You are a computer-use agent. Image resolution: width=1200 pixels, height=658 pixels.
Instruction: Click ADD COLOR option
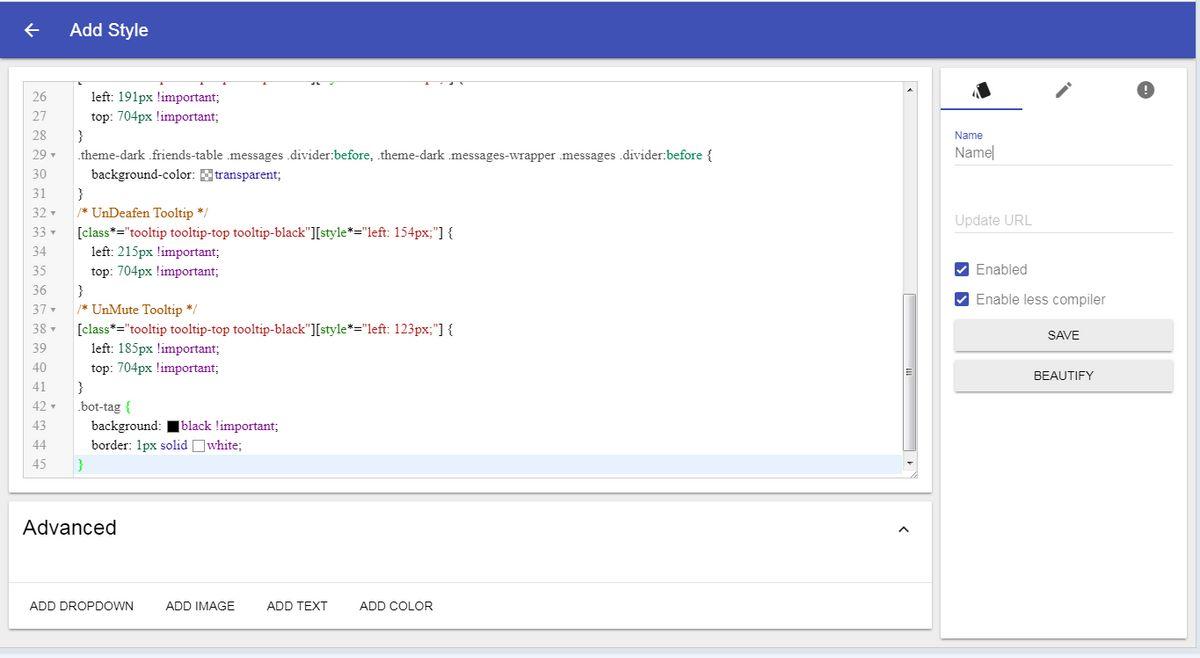[396, 606]
